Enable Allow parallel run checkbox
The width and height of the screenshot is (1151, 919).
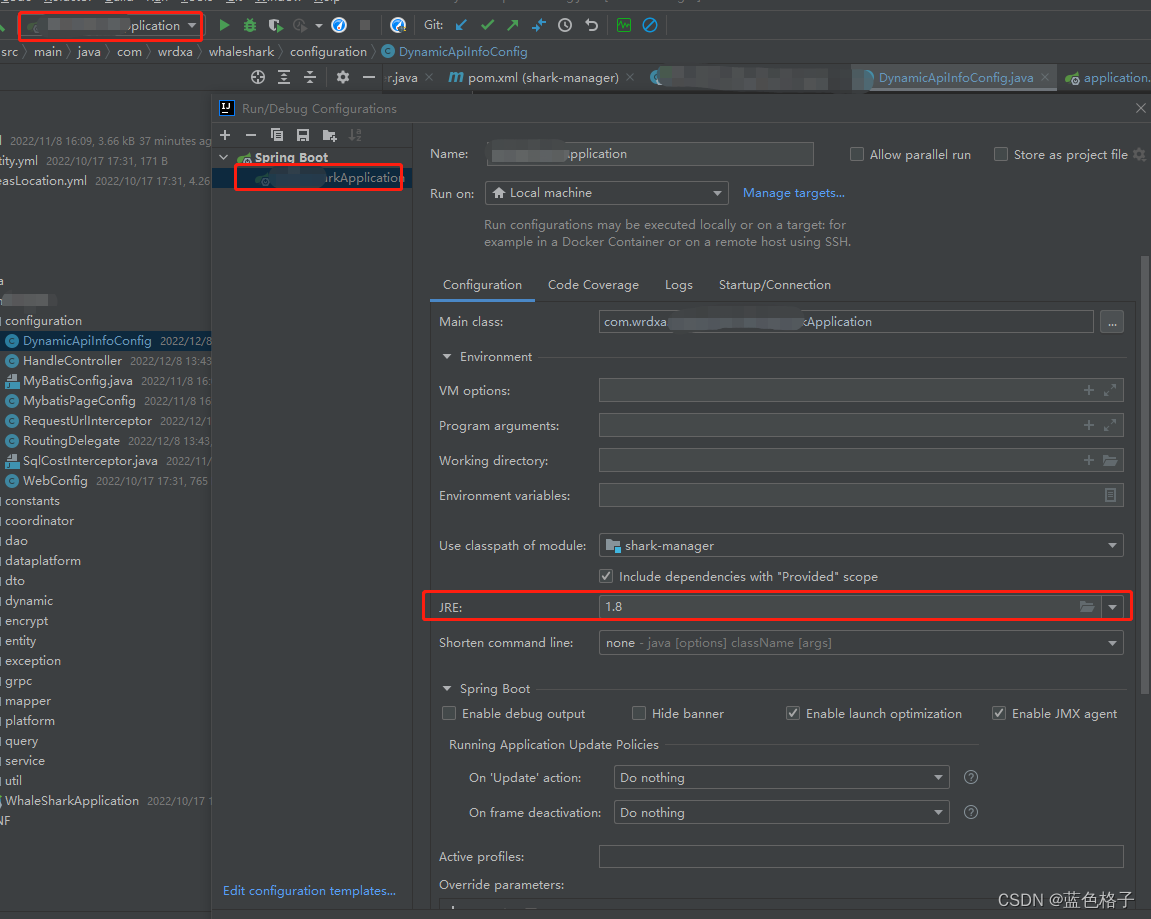[x=857, y=154]
